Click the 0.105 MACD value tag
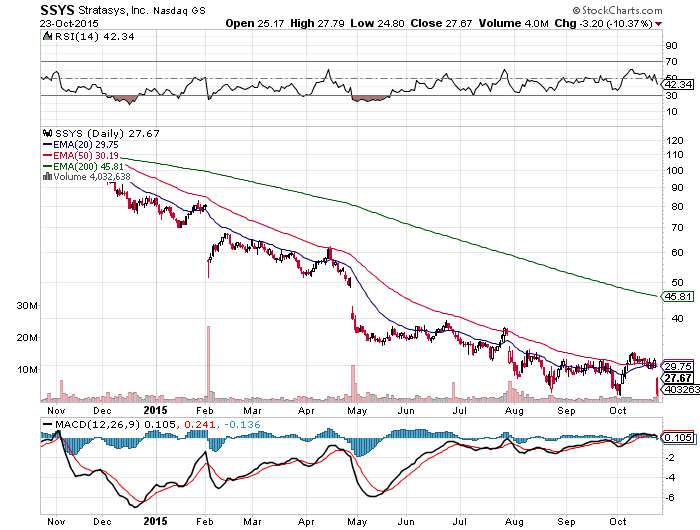The height and width of the screenshot is (530, 700). [678, 438]
